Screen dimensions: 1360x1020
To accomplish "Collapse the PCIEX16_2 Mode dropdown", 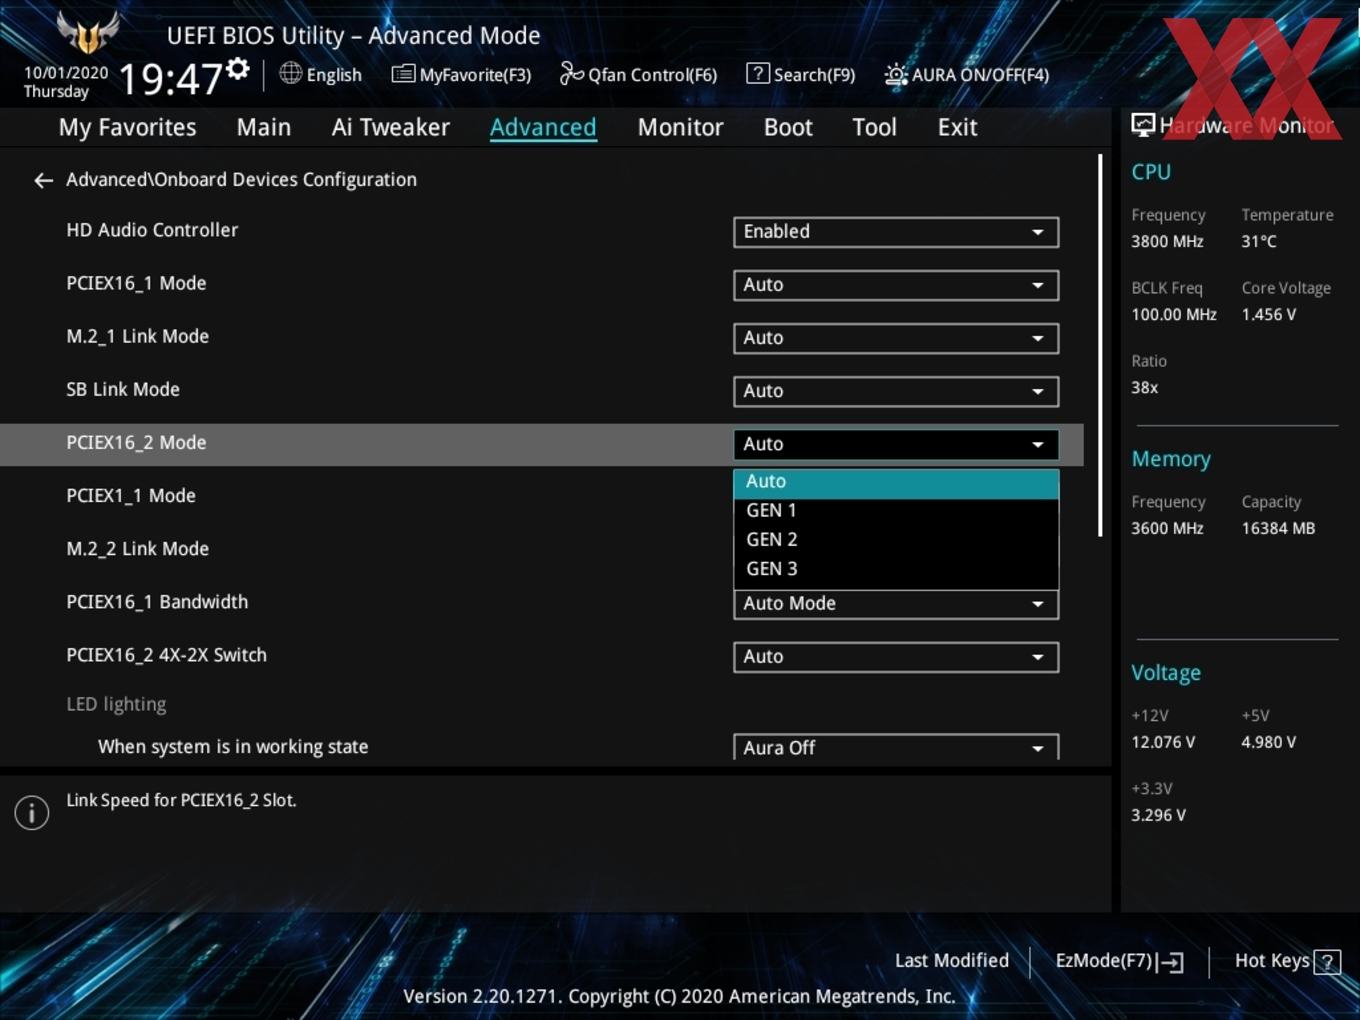I will (x=896, y=444).
